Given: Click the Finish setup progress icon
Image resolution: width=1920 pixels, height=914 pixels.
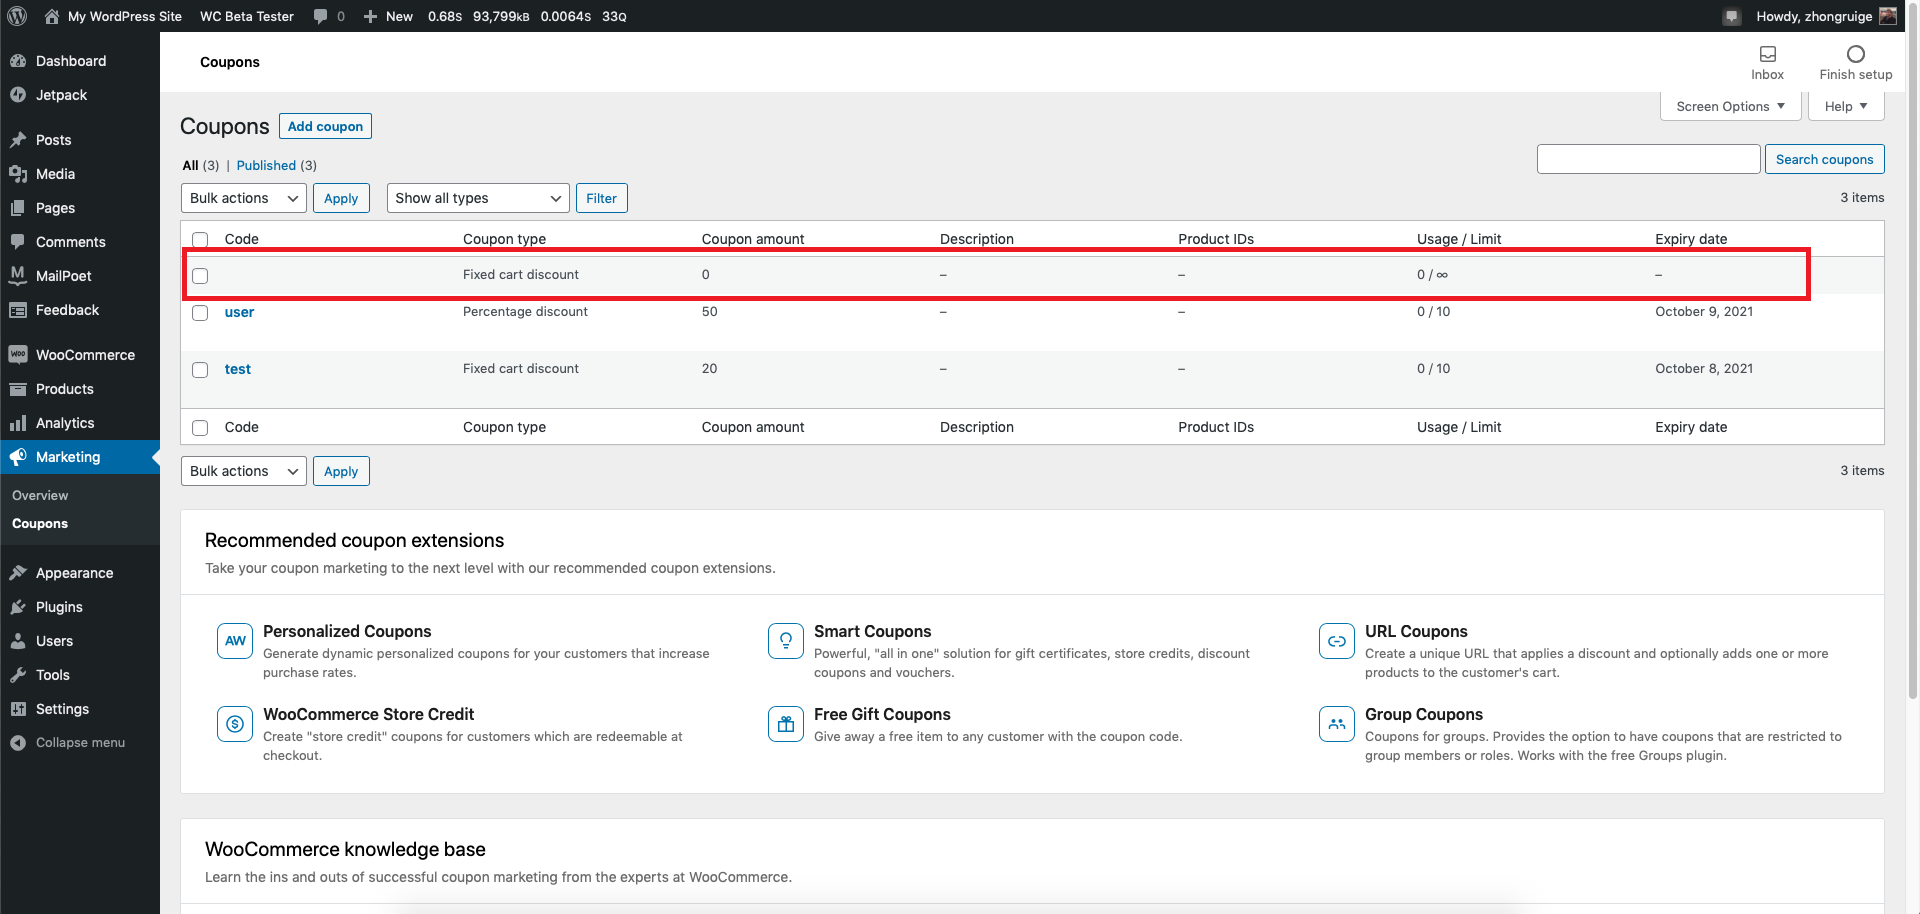Looking at the screenshot, I should pyautogui.click(x=1856, y=53).
